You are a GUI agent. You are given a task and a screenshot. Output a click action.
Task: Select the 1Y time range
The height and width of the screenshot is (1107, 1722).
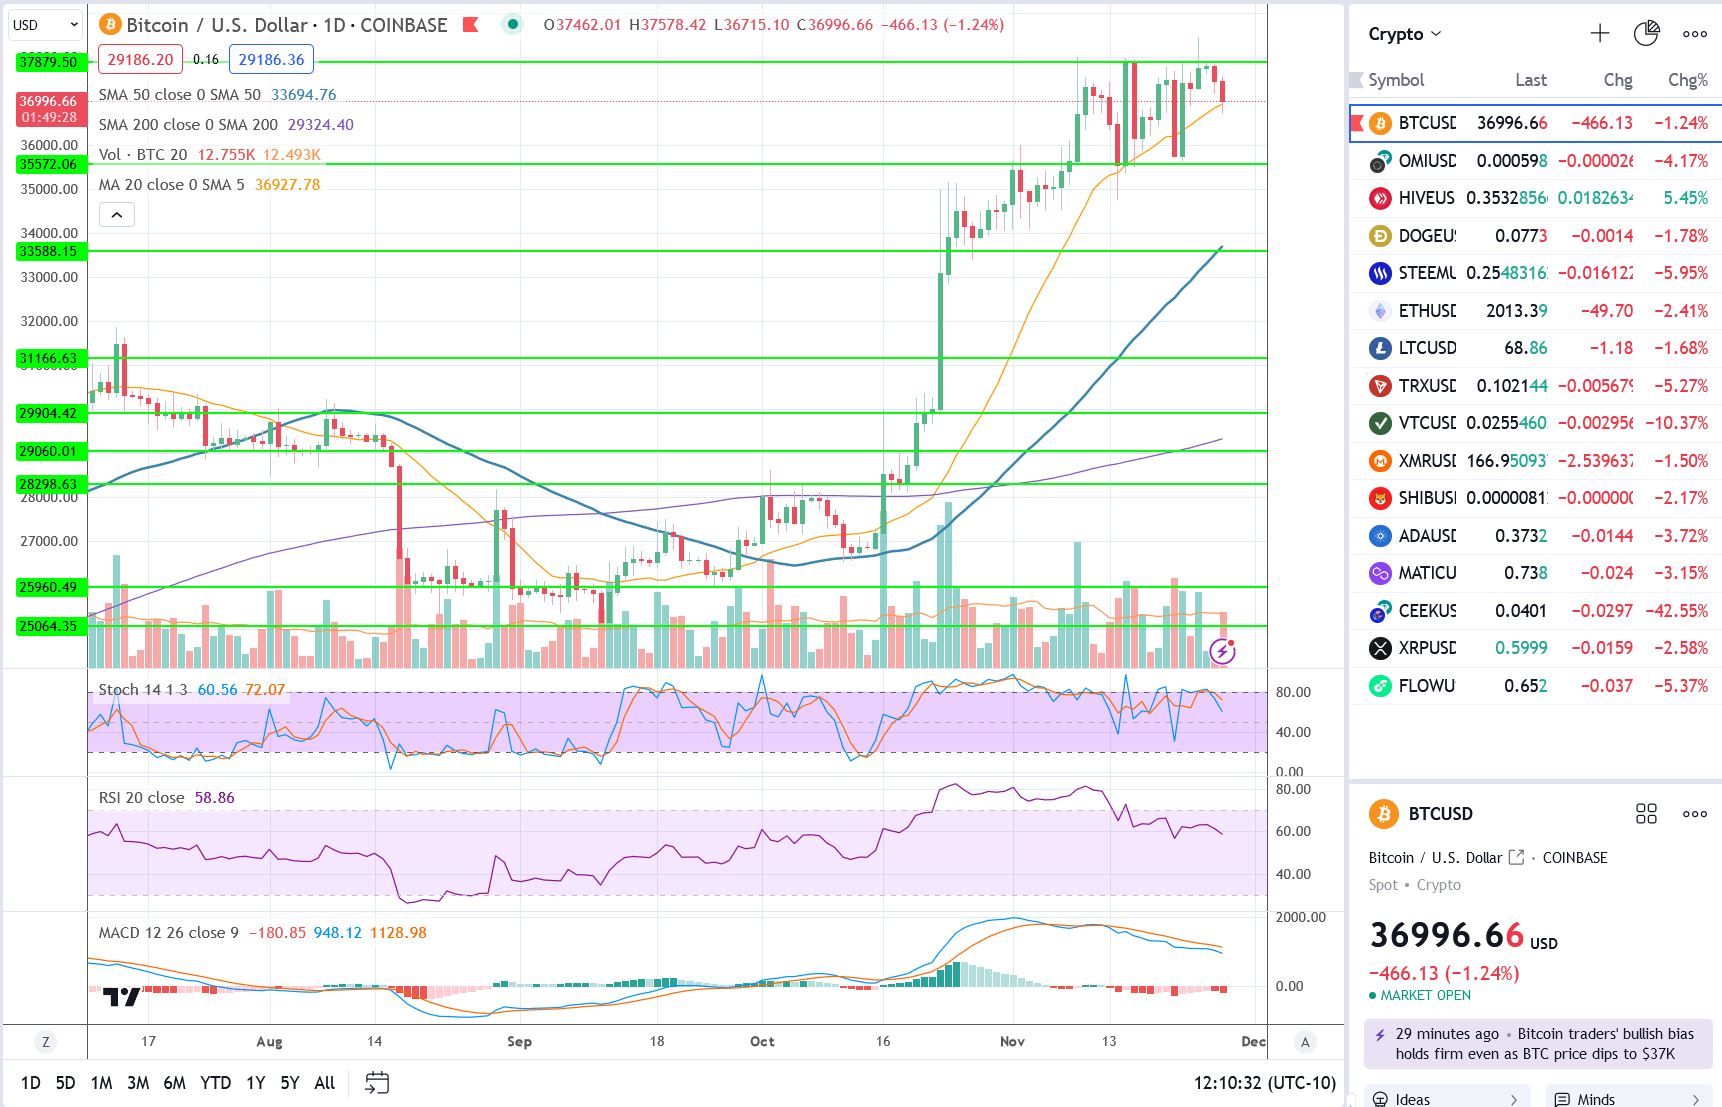pyautogui.click(x=256, y=1083)
